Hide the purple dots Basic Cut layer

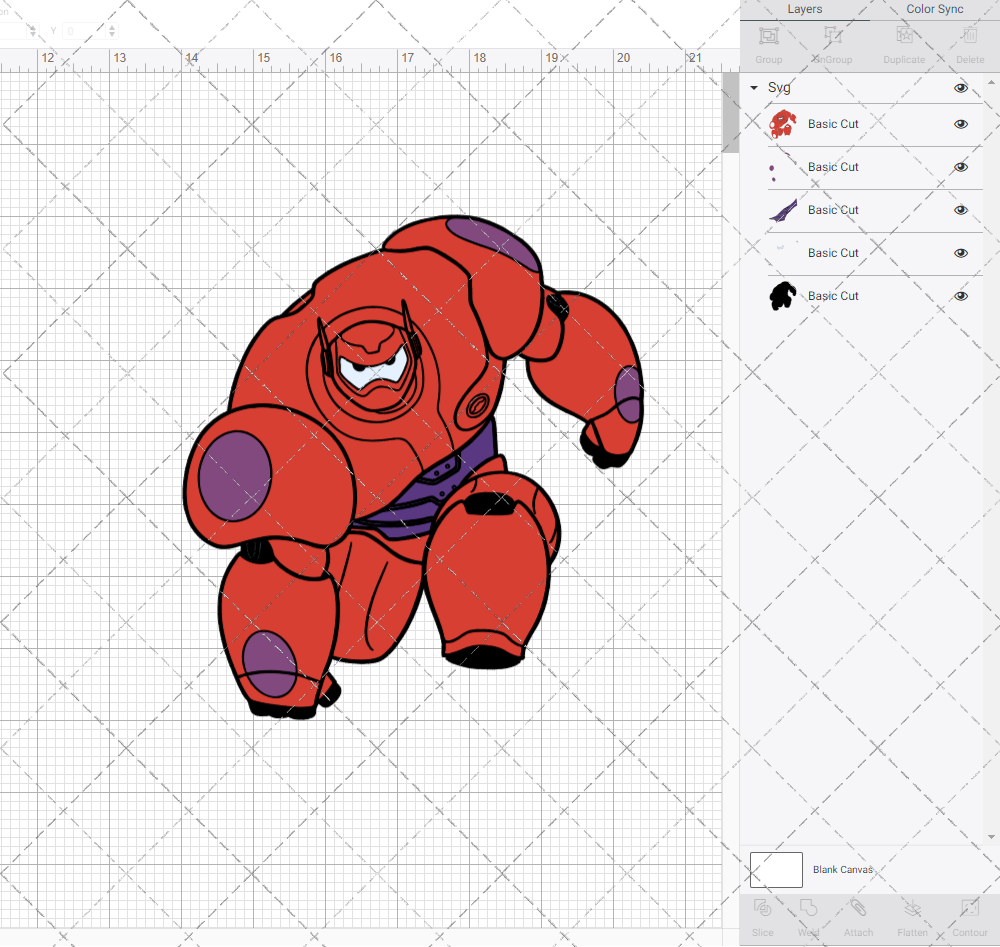[x=960, y=167]
